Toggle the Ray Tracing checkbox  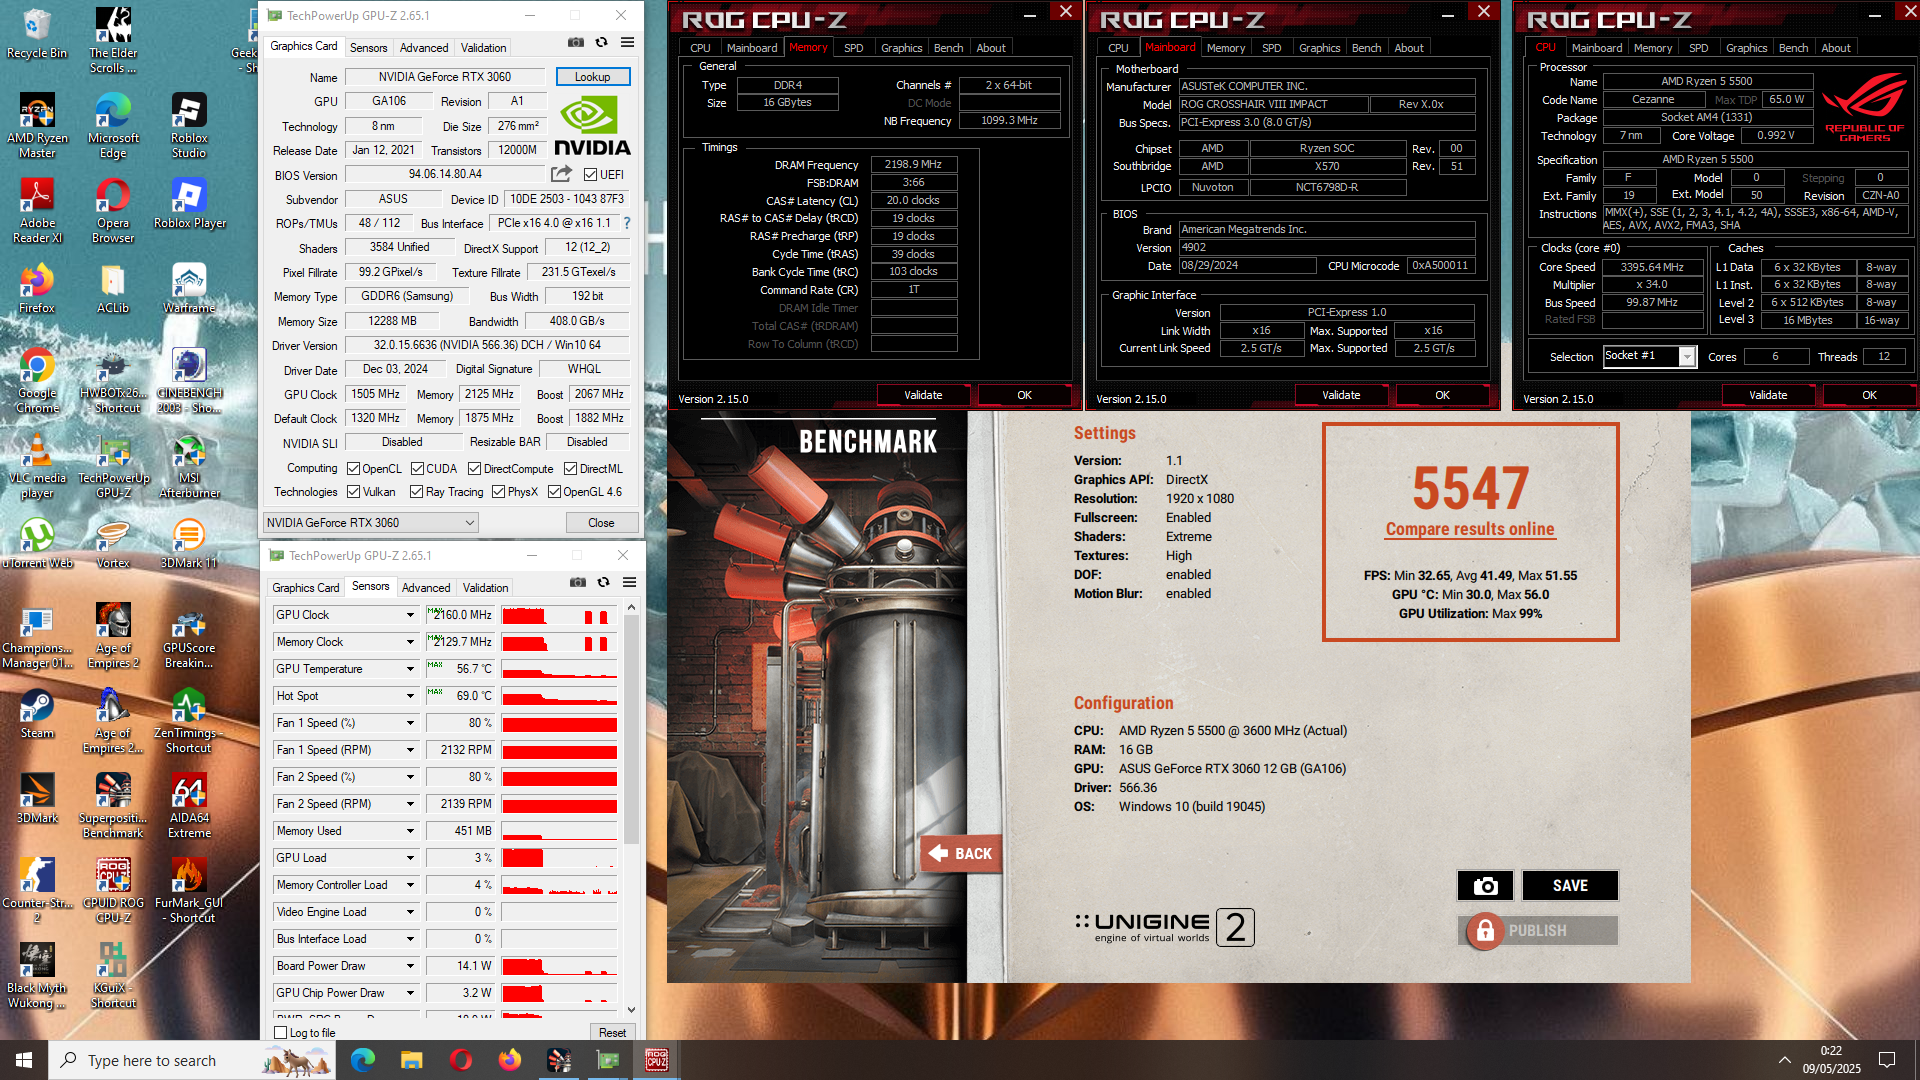pos(417,492)
